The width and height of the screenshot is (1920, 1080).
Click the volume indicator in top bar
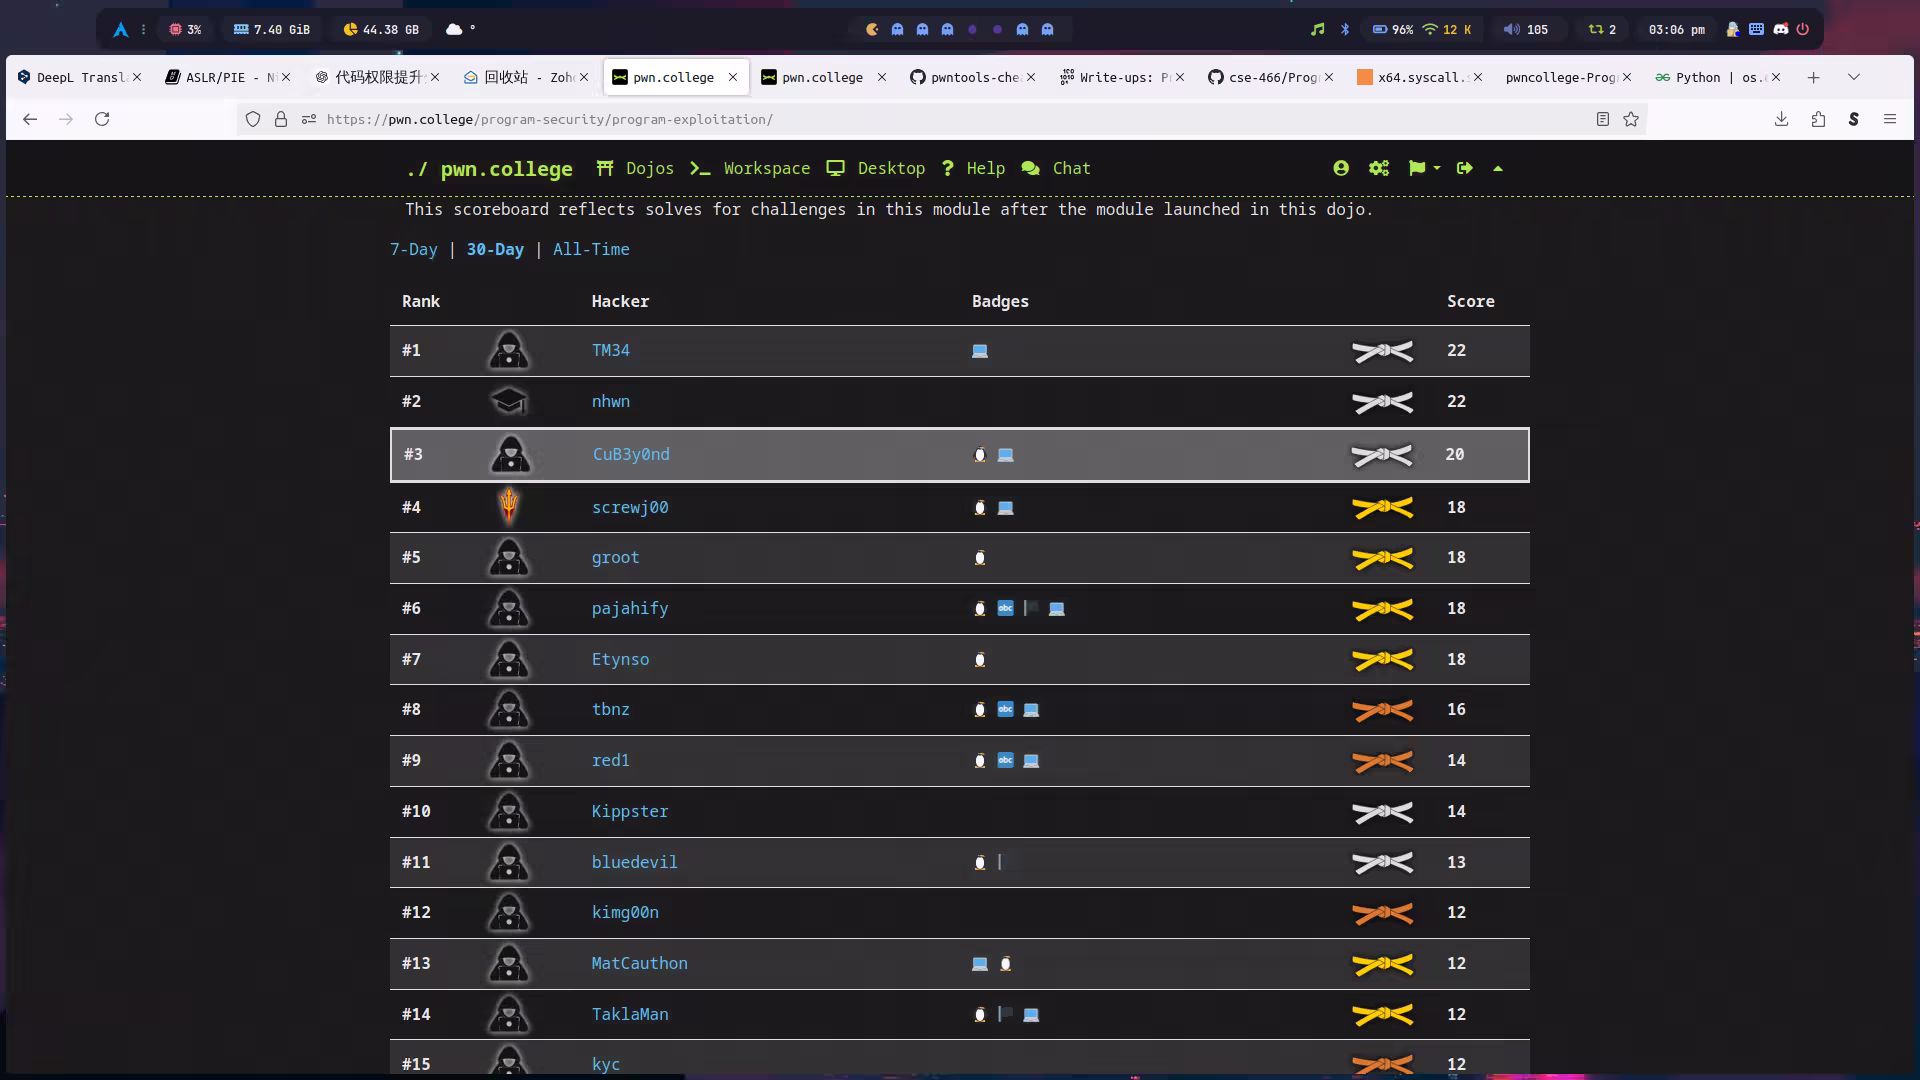point(1525,29)
